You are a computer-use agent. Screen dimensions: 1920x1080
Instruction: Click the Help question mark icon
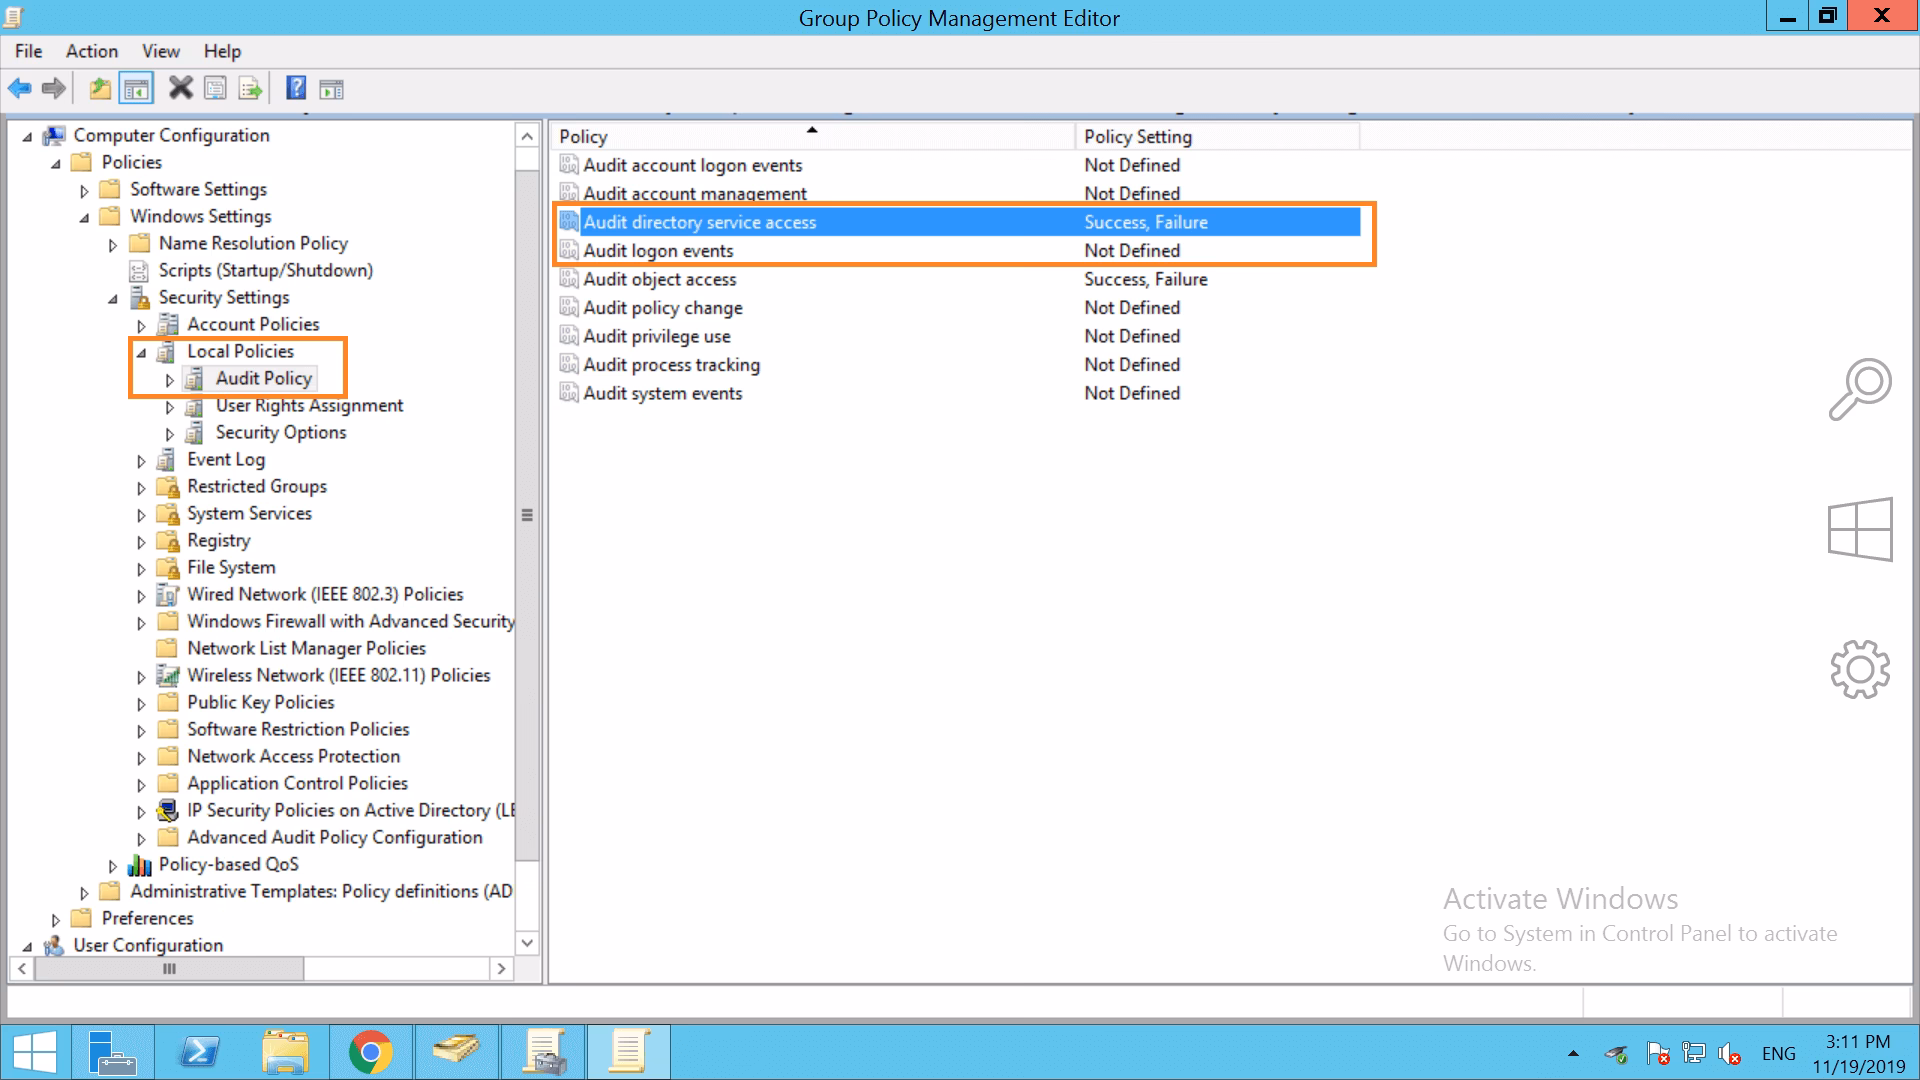296,88
